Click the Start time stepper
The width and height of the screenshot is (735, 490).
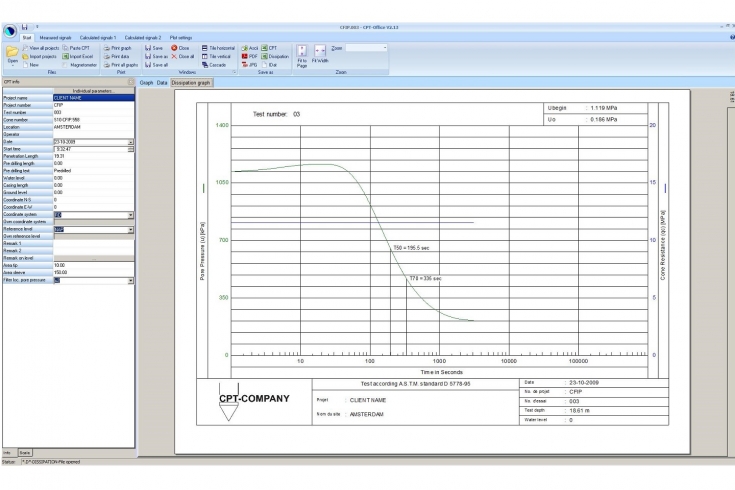pos(130,149)
